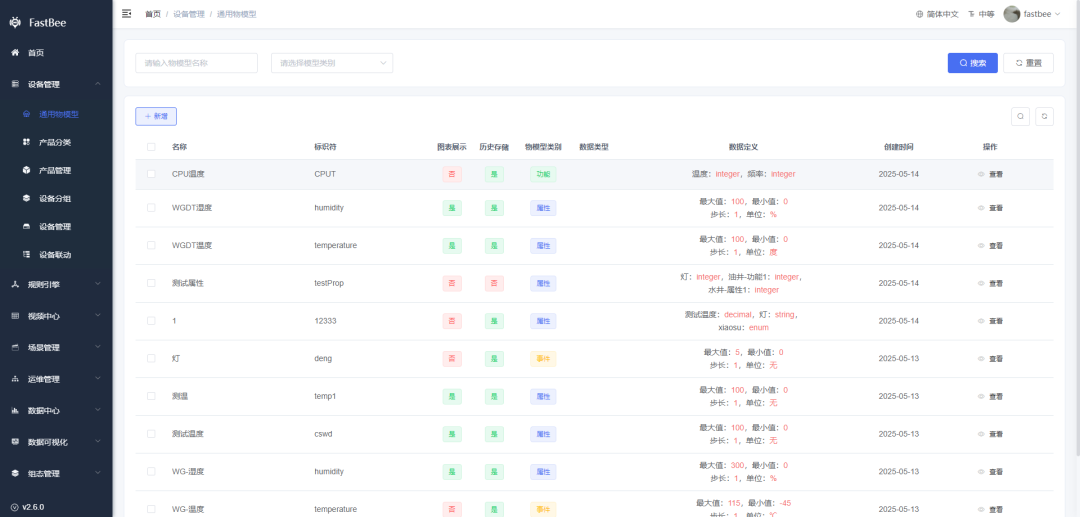The height and width of the screenshot is (517, 1080).
Task: Go to 设备分组 in the sidebar
Action: (54, 198)
